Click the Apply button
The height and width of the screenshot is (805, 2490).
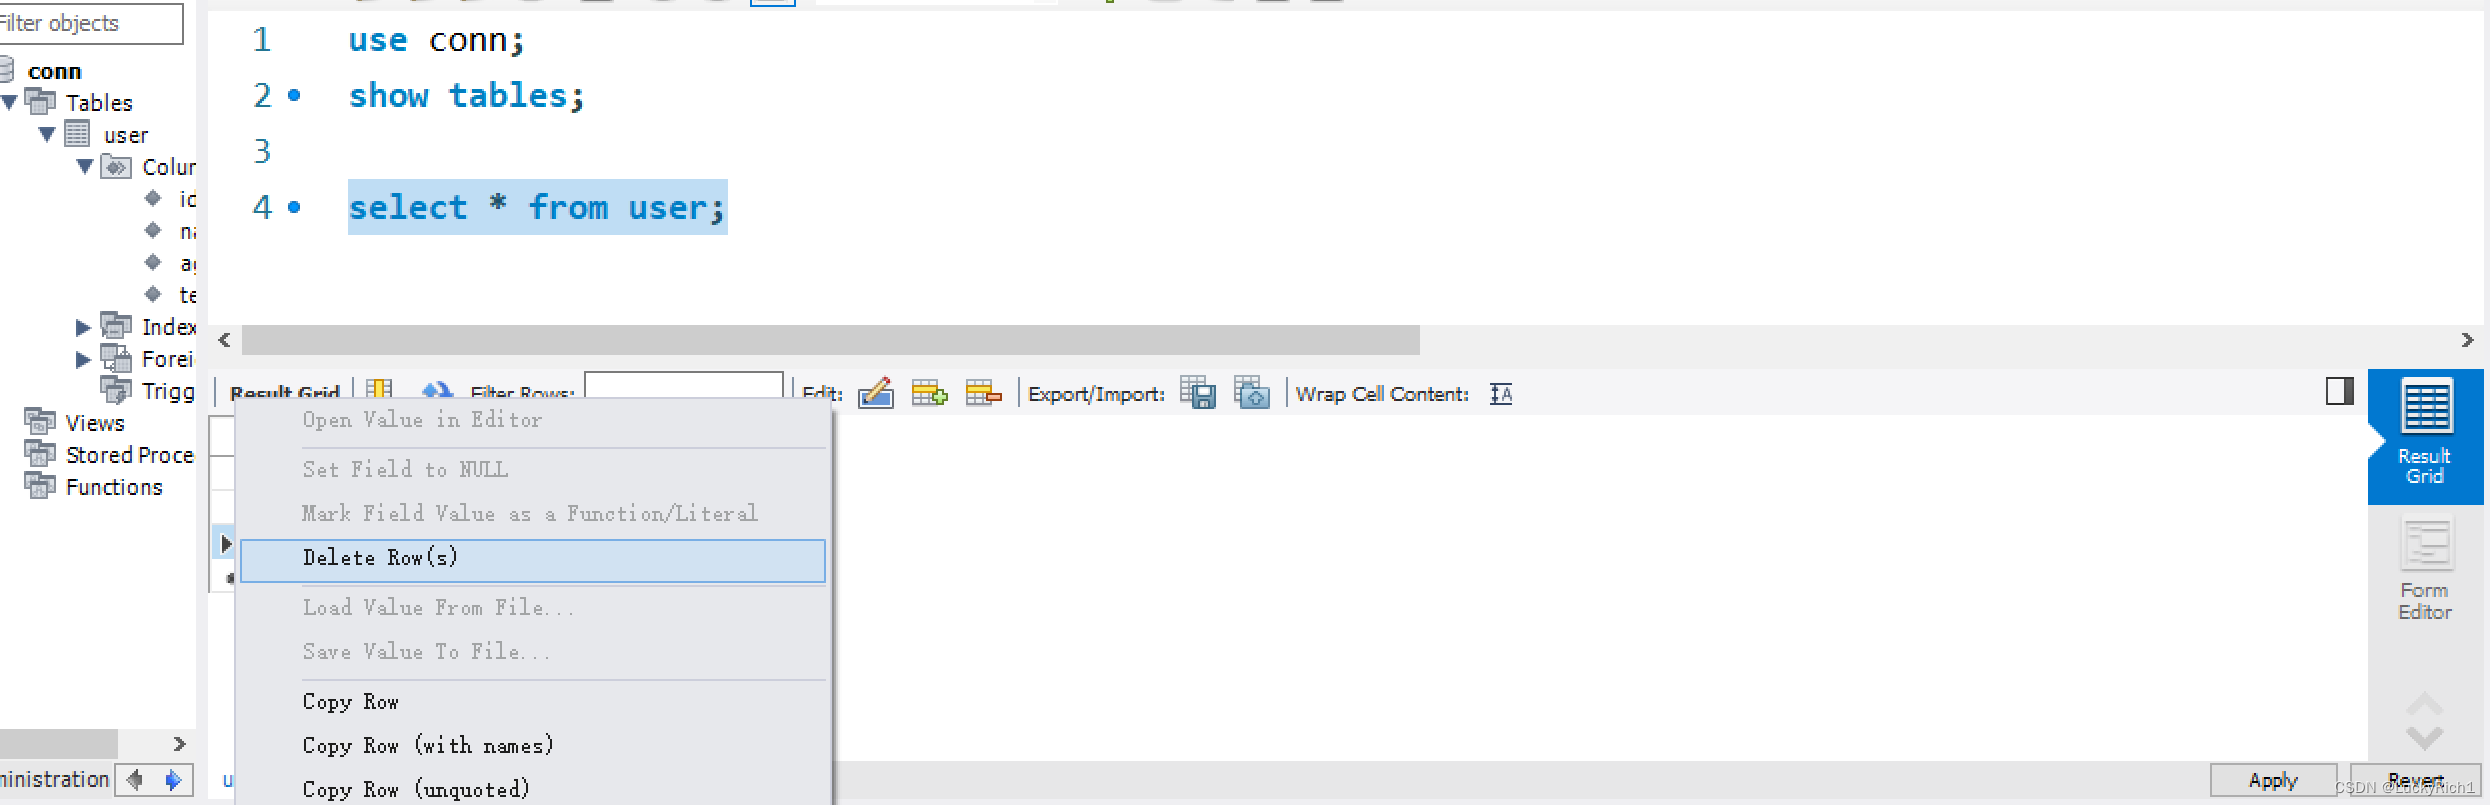click(2273, 780)
